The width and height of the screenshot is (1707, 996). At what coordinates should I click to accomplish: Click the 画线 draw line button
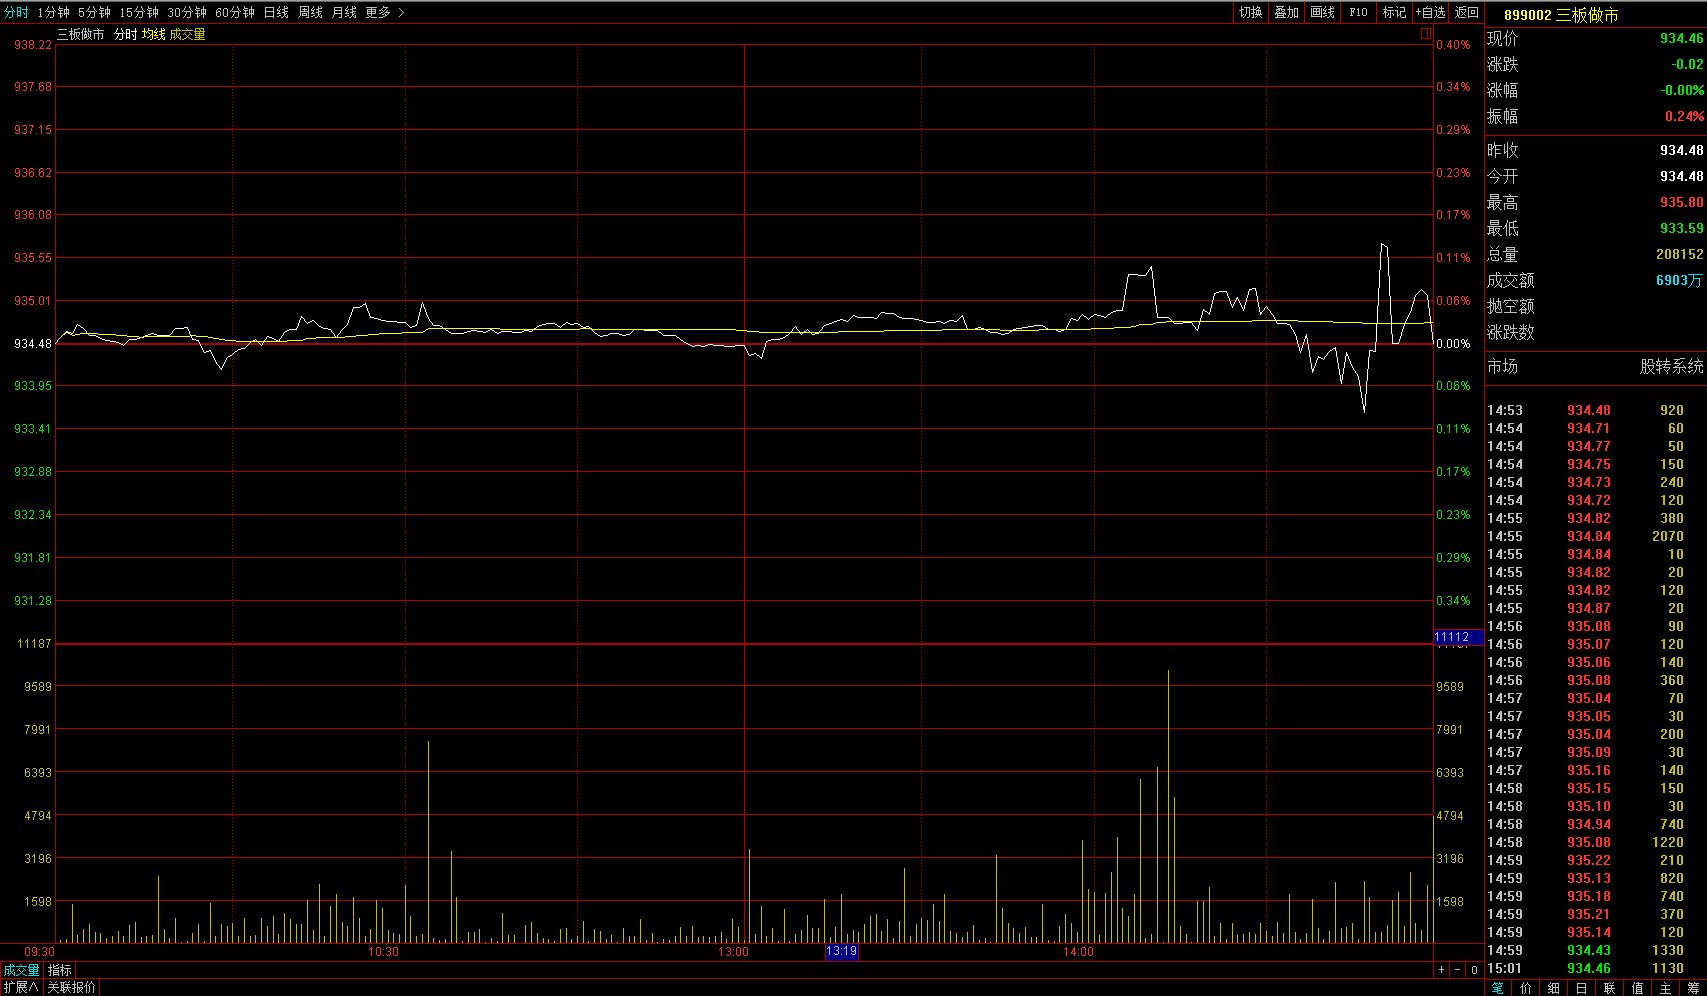pos(1322,12)
